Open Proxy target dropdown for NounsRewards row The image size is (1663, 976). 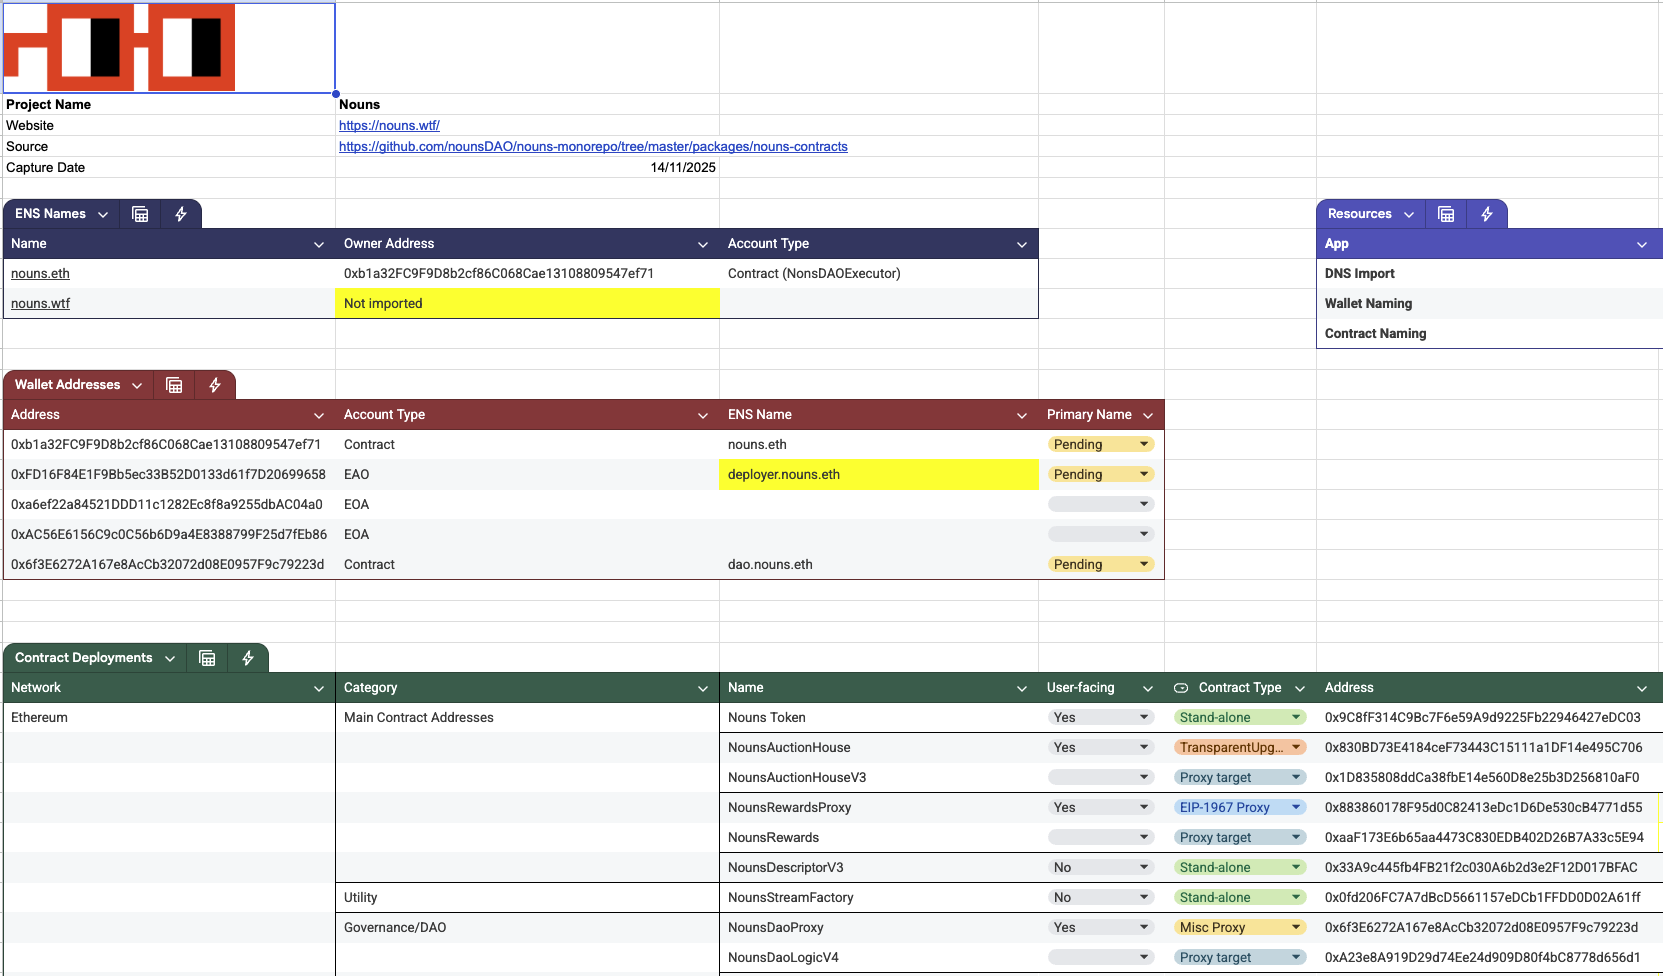1240,838
